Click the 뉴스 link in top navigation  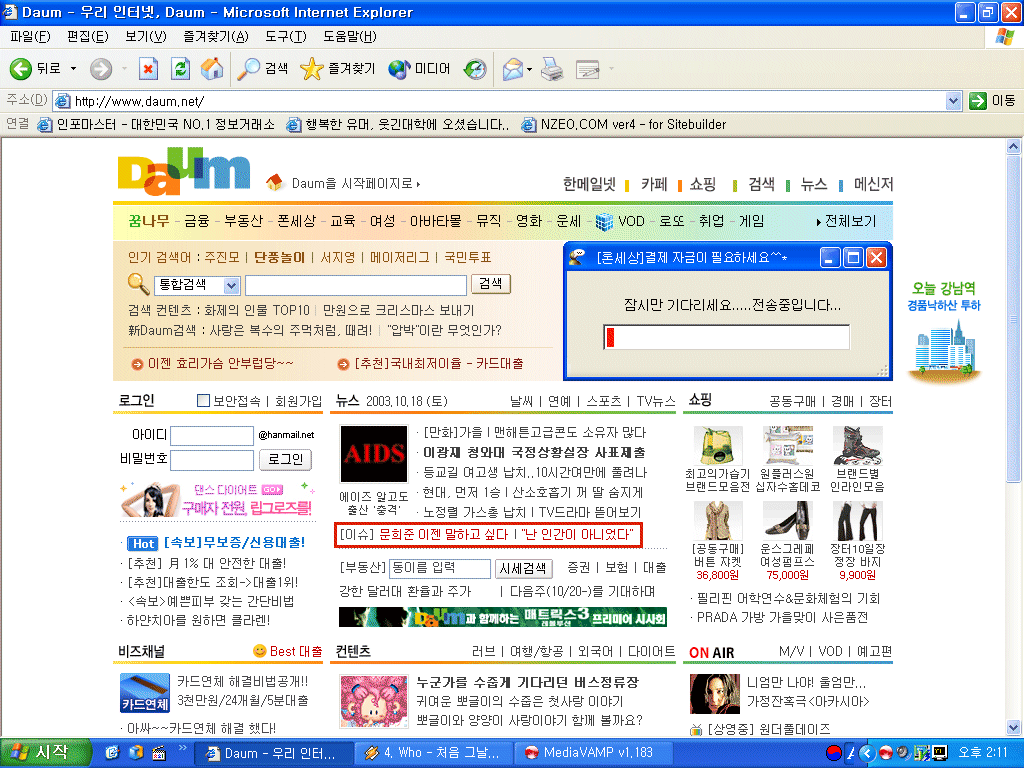pyautogui.click(x=814, y=184)
